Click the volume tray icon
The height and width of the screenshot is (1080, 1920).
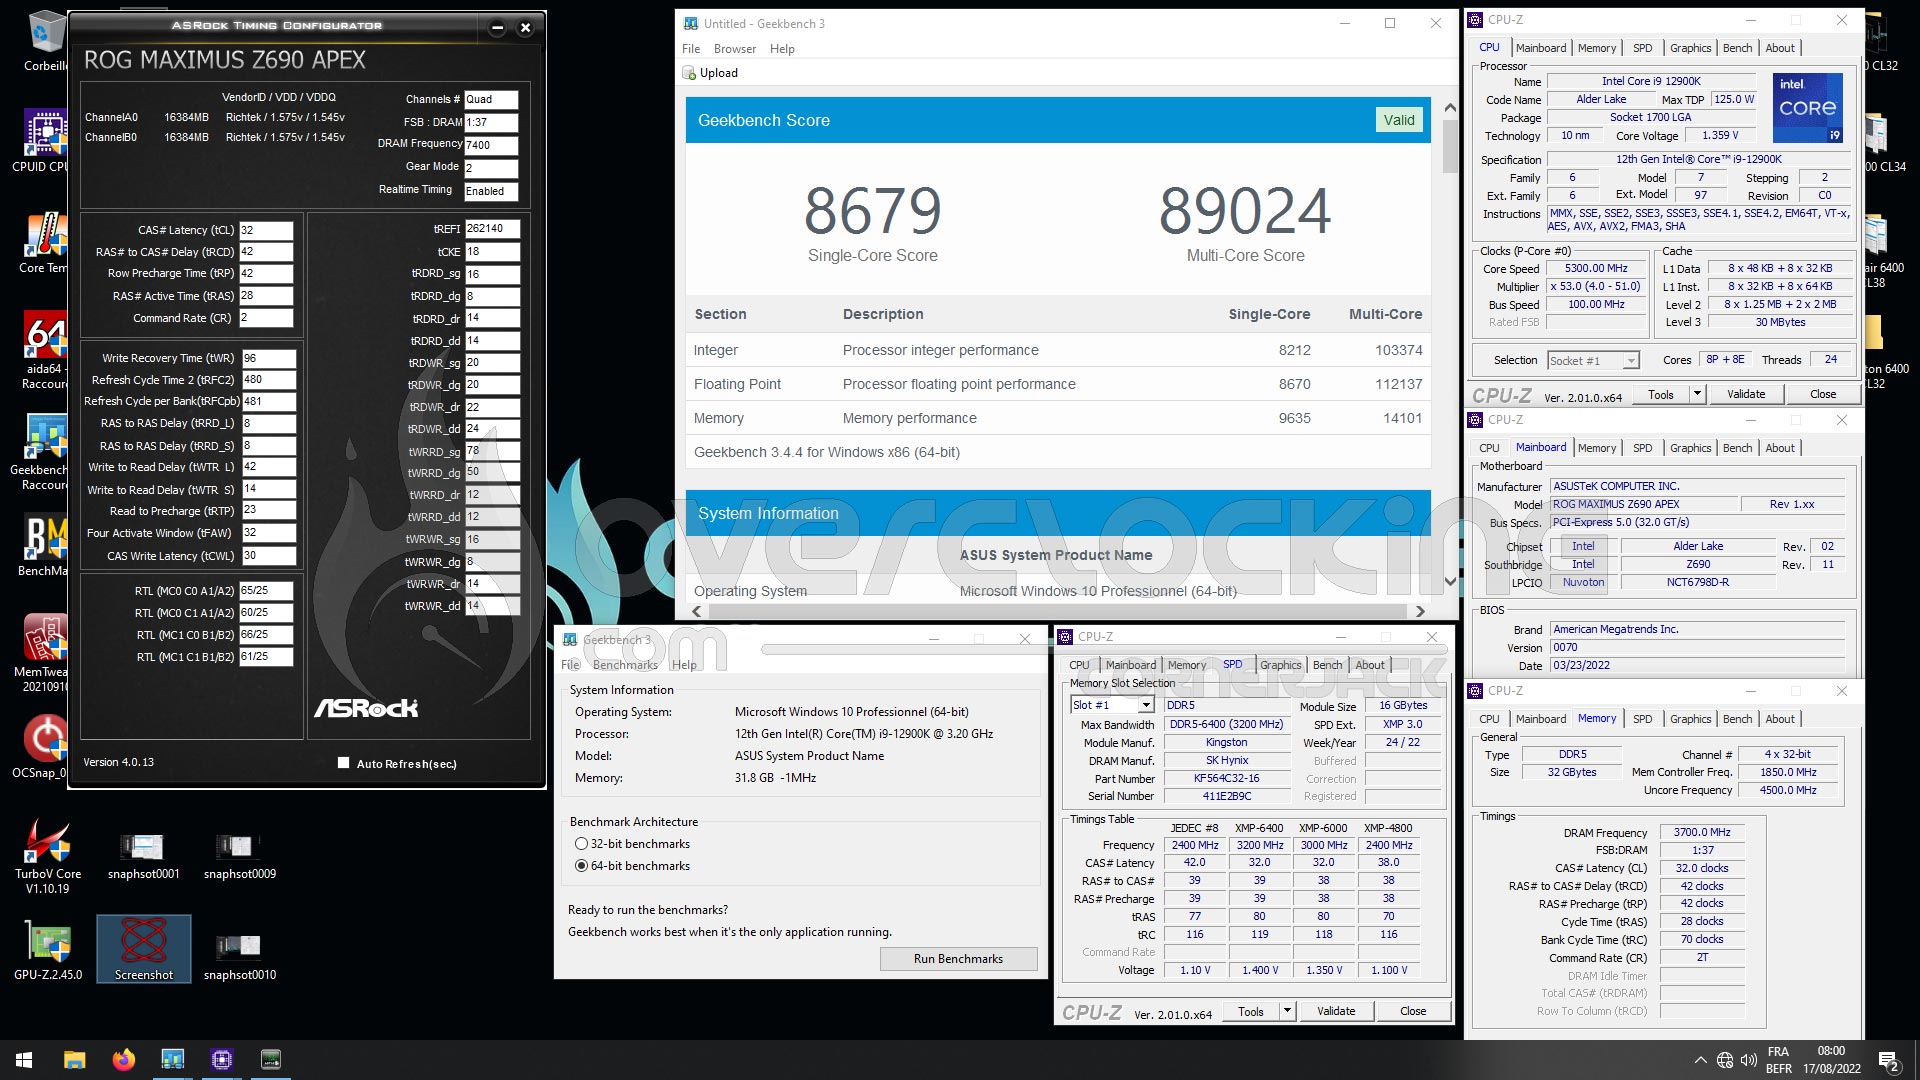point(1749,1060)
